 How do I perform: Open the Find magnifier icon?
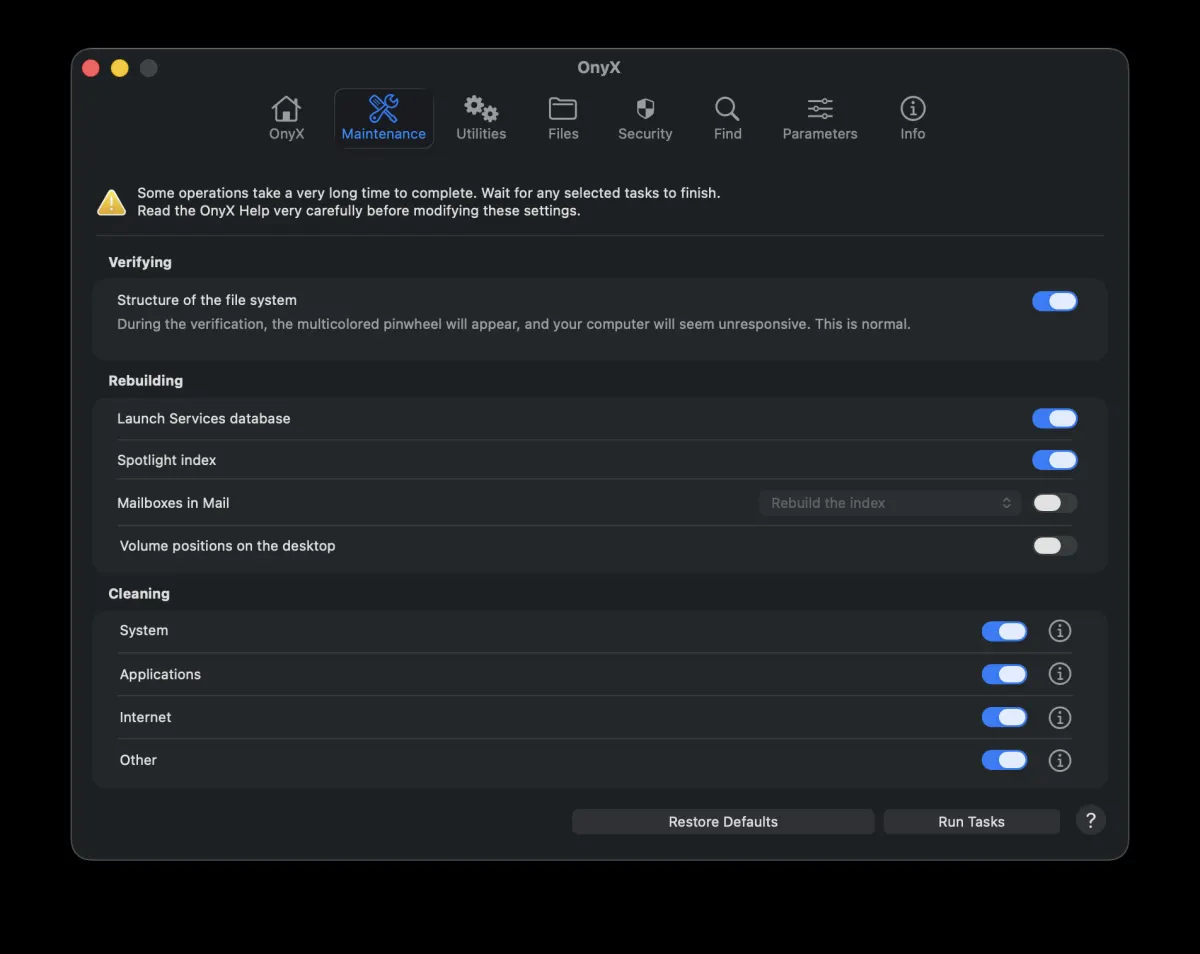tap(728, 118)
